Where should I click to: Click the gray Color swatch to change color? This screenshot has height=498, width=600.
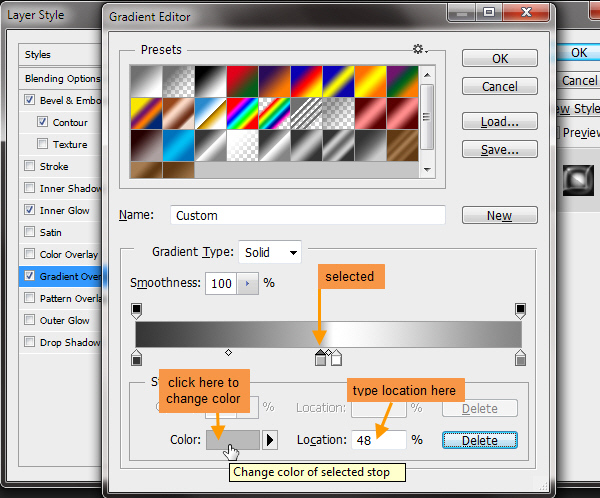tap(232, 440)
